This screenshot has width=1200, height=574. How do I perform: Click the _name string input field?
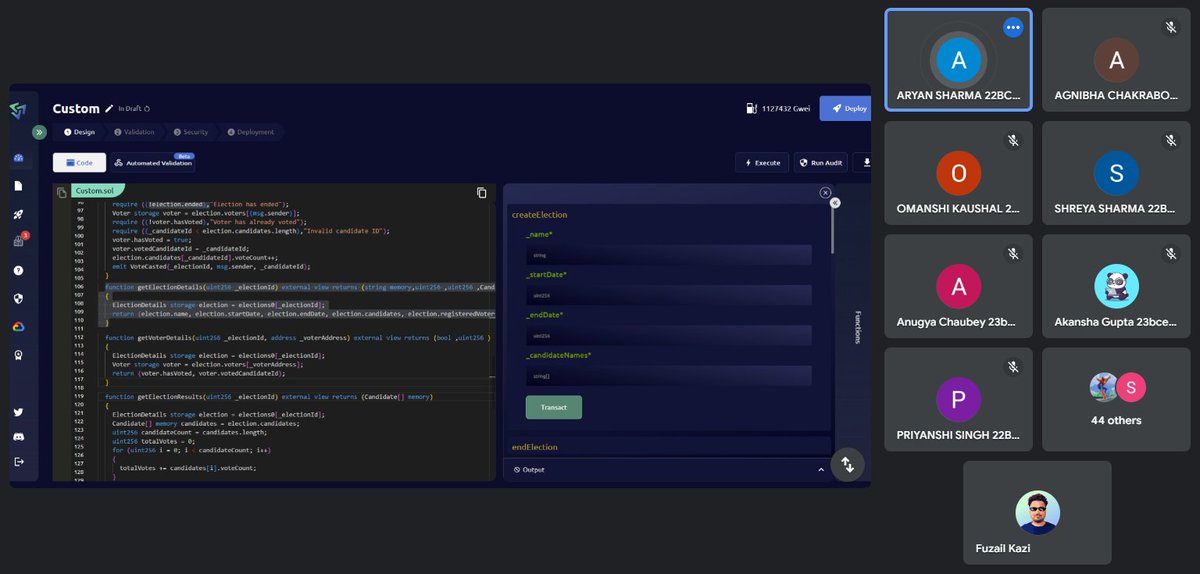(x=669, y=255)
